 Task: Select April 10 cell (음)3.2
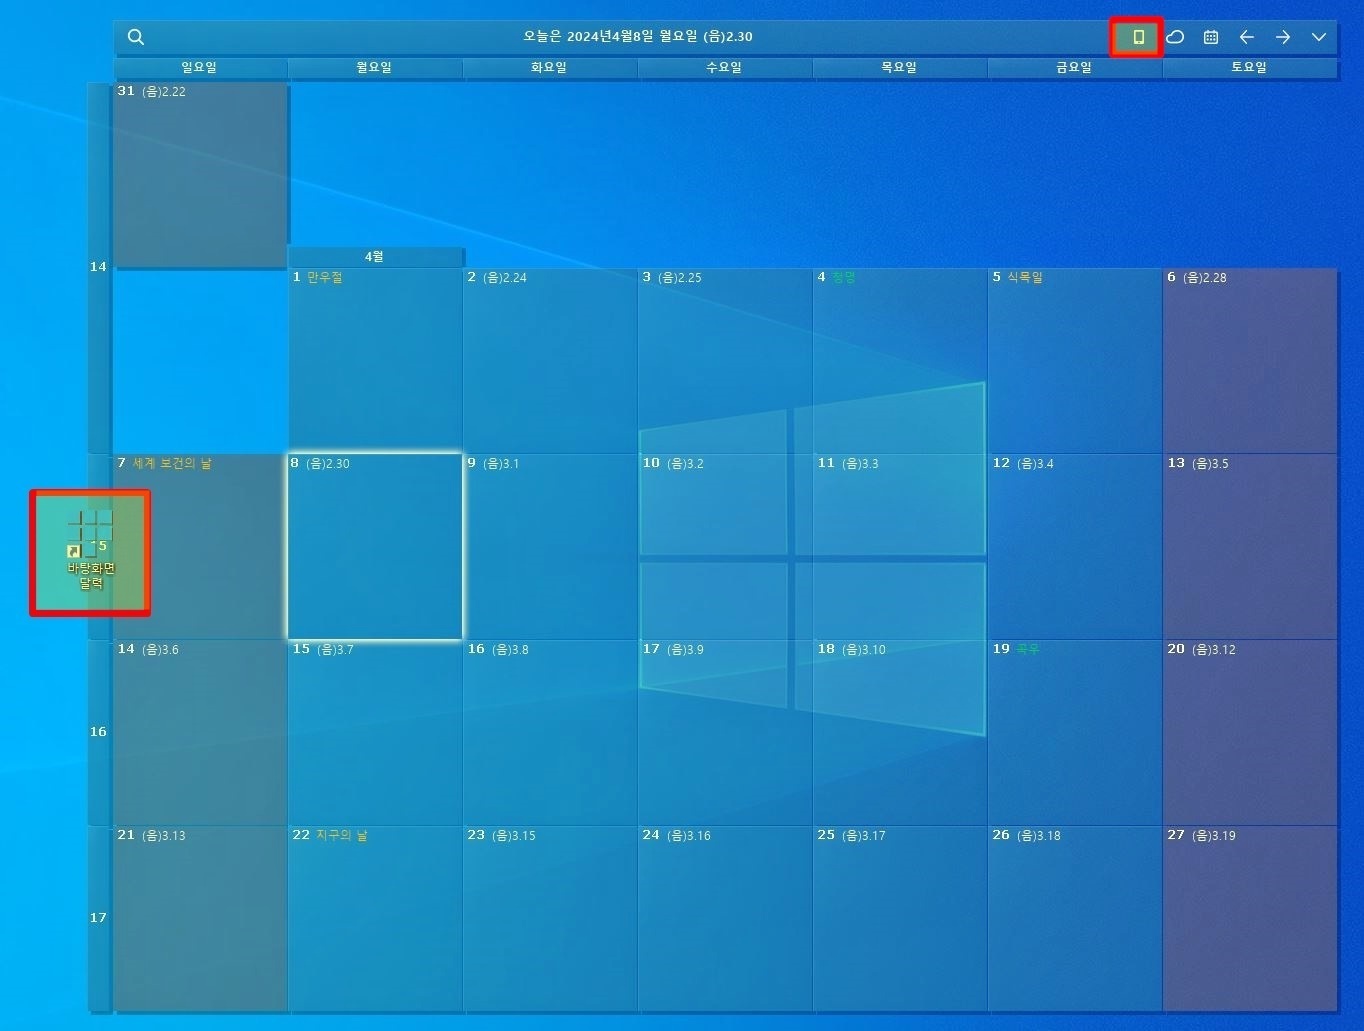(725, 547)
